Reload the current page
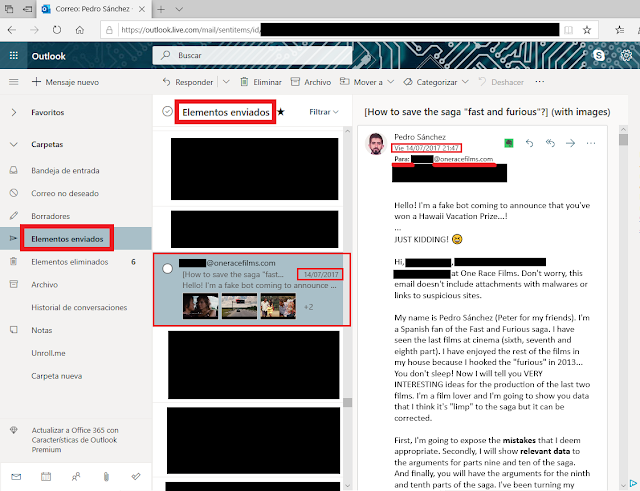The width and height of the screenshot is (640, 491). pos(57,30)
